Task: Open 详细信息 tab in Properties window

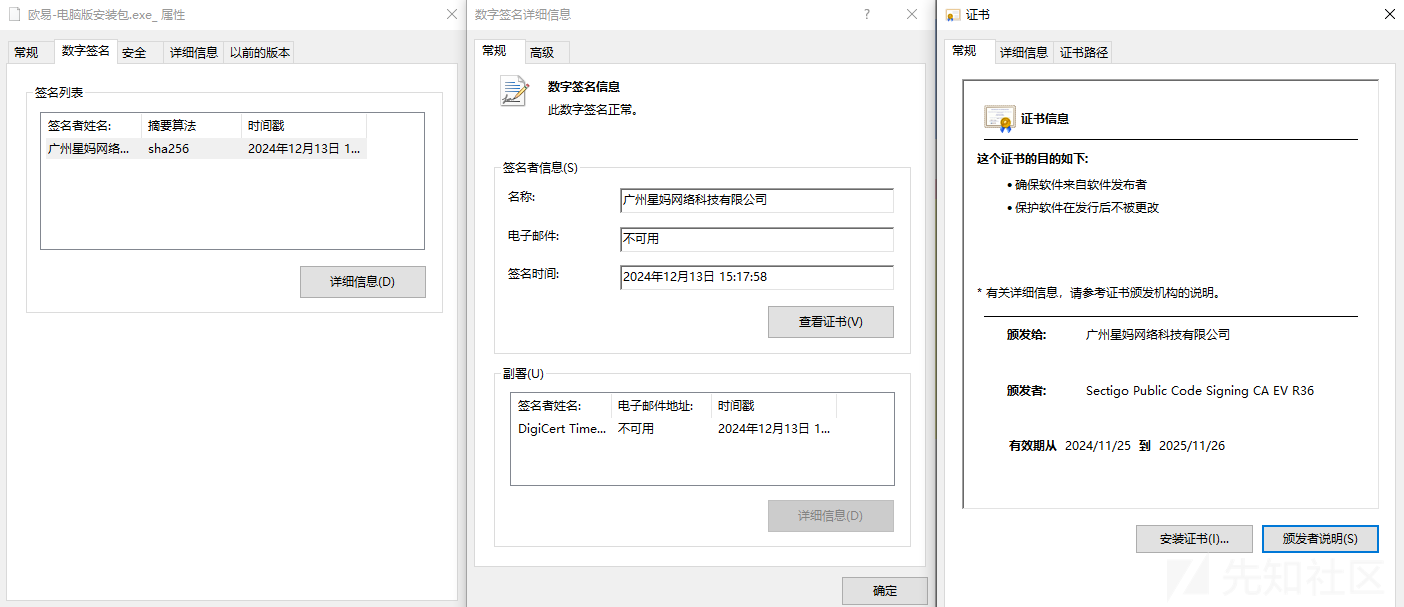Action: click(x=194, y=53)
